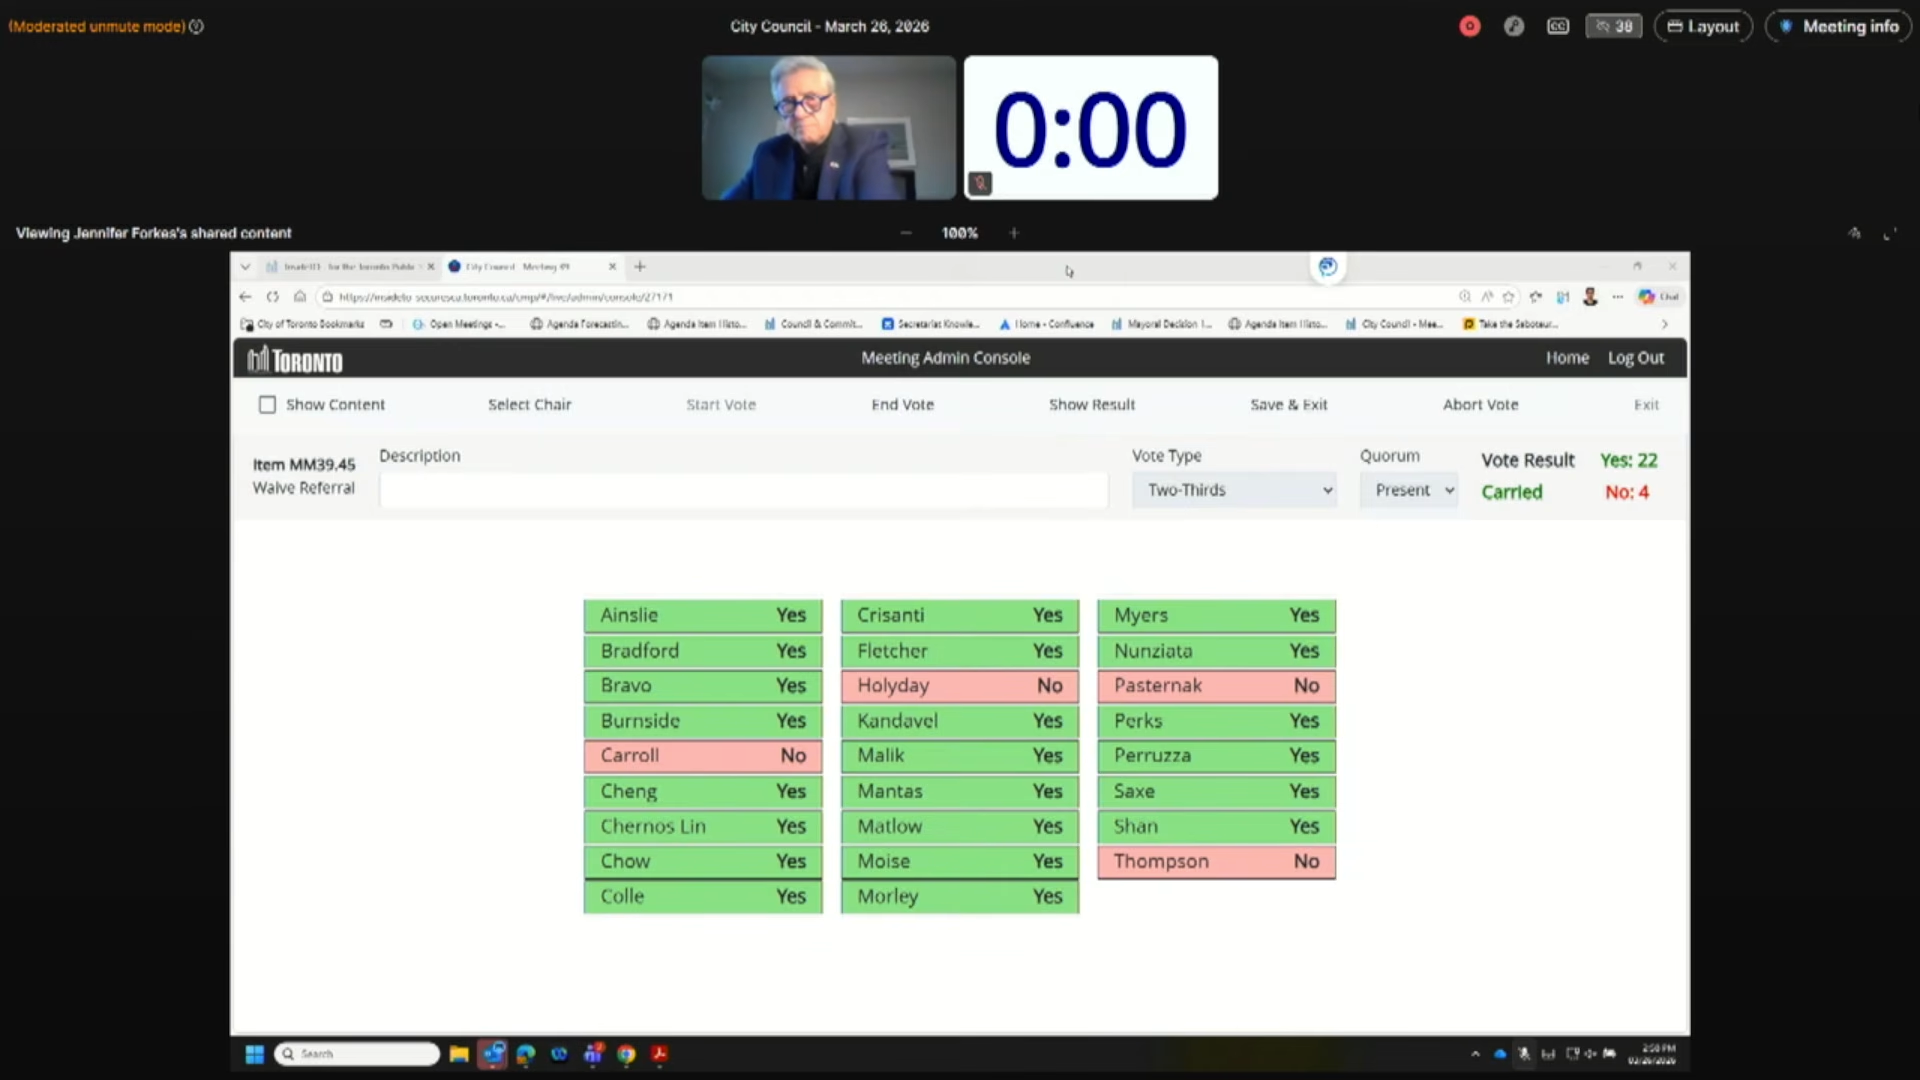Click Pasternak's No vote row
Screen dimensions: 1920x1080
pyautogui.click(x=1217, y=686)
